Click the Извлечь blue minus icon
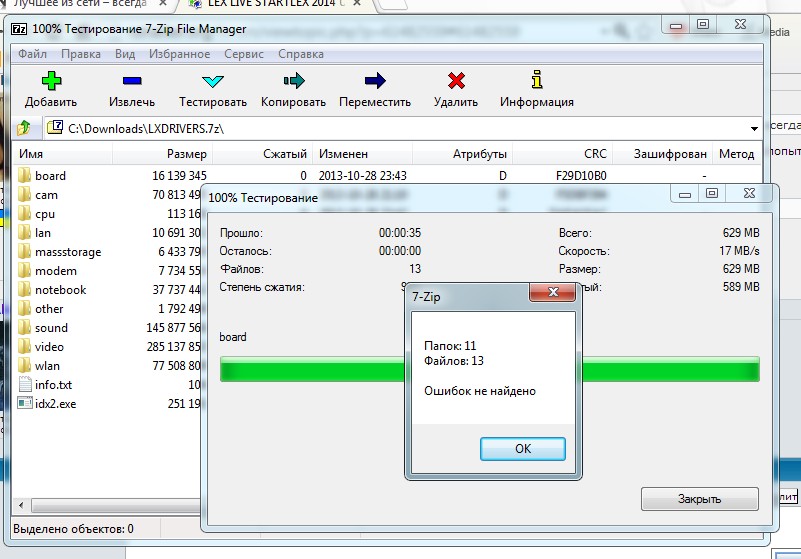 click(132, 81)
